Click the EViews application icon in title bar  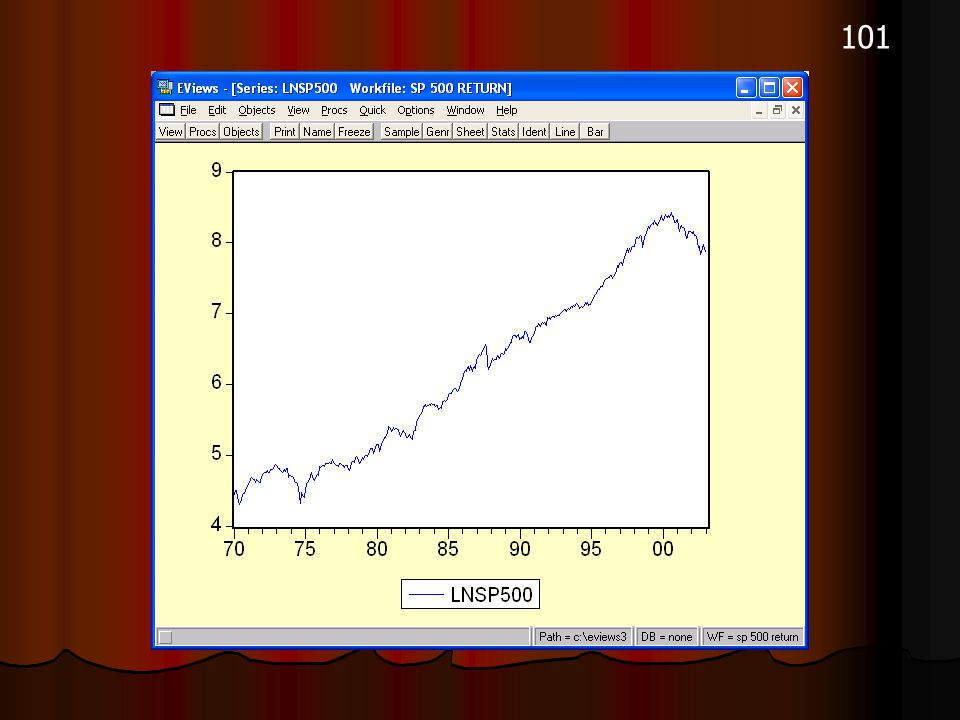point(165,88)
